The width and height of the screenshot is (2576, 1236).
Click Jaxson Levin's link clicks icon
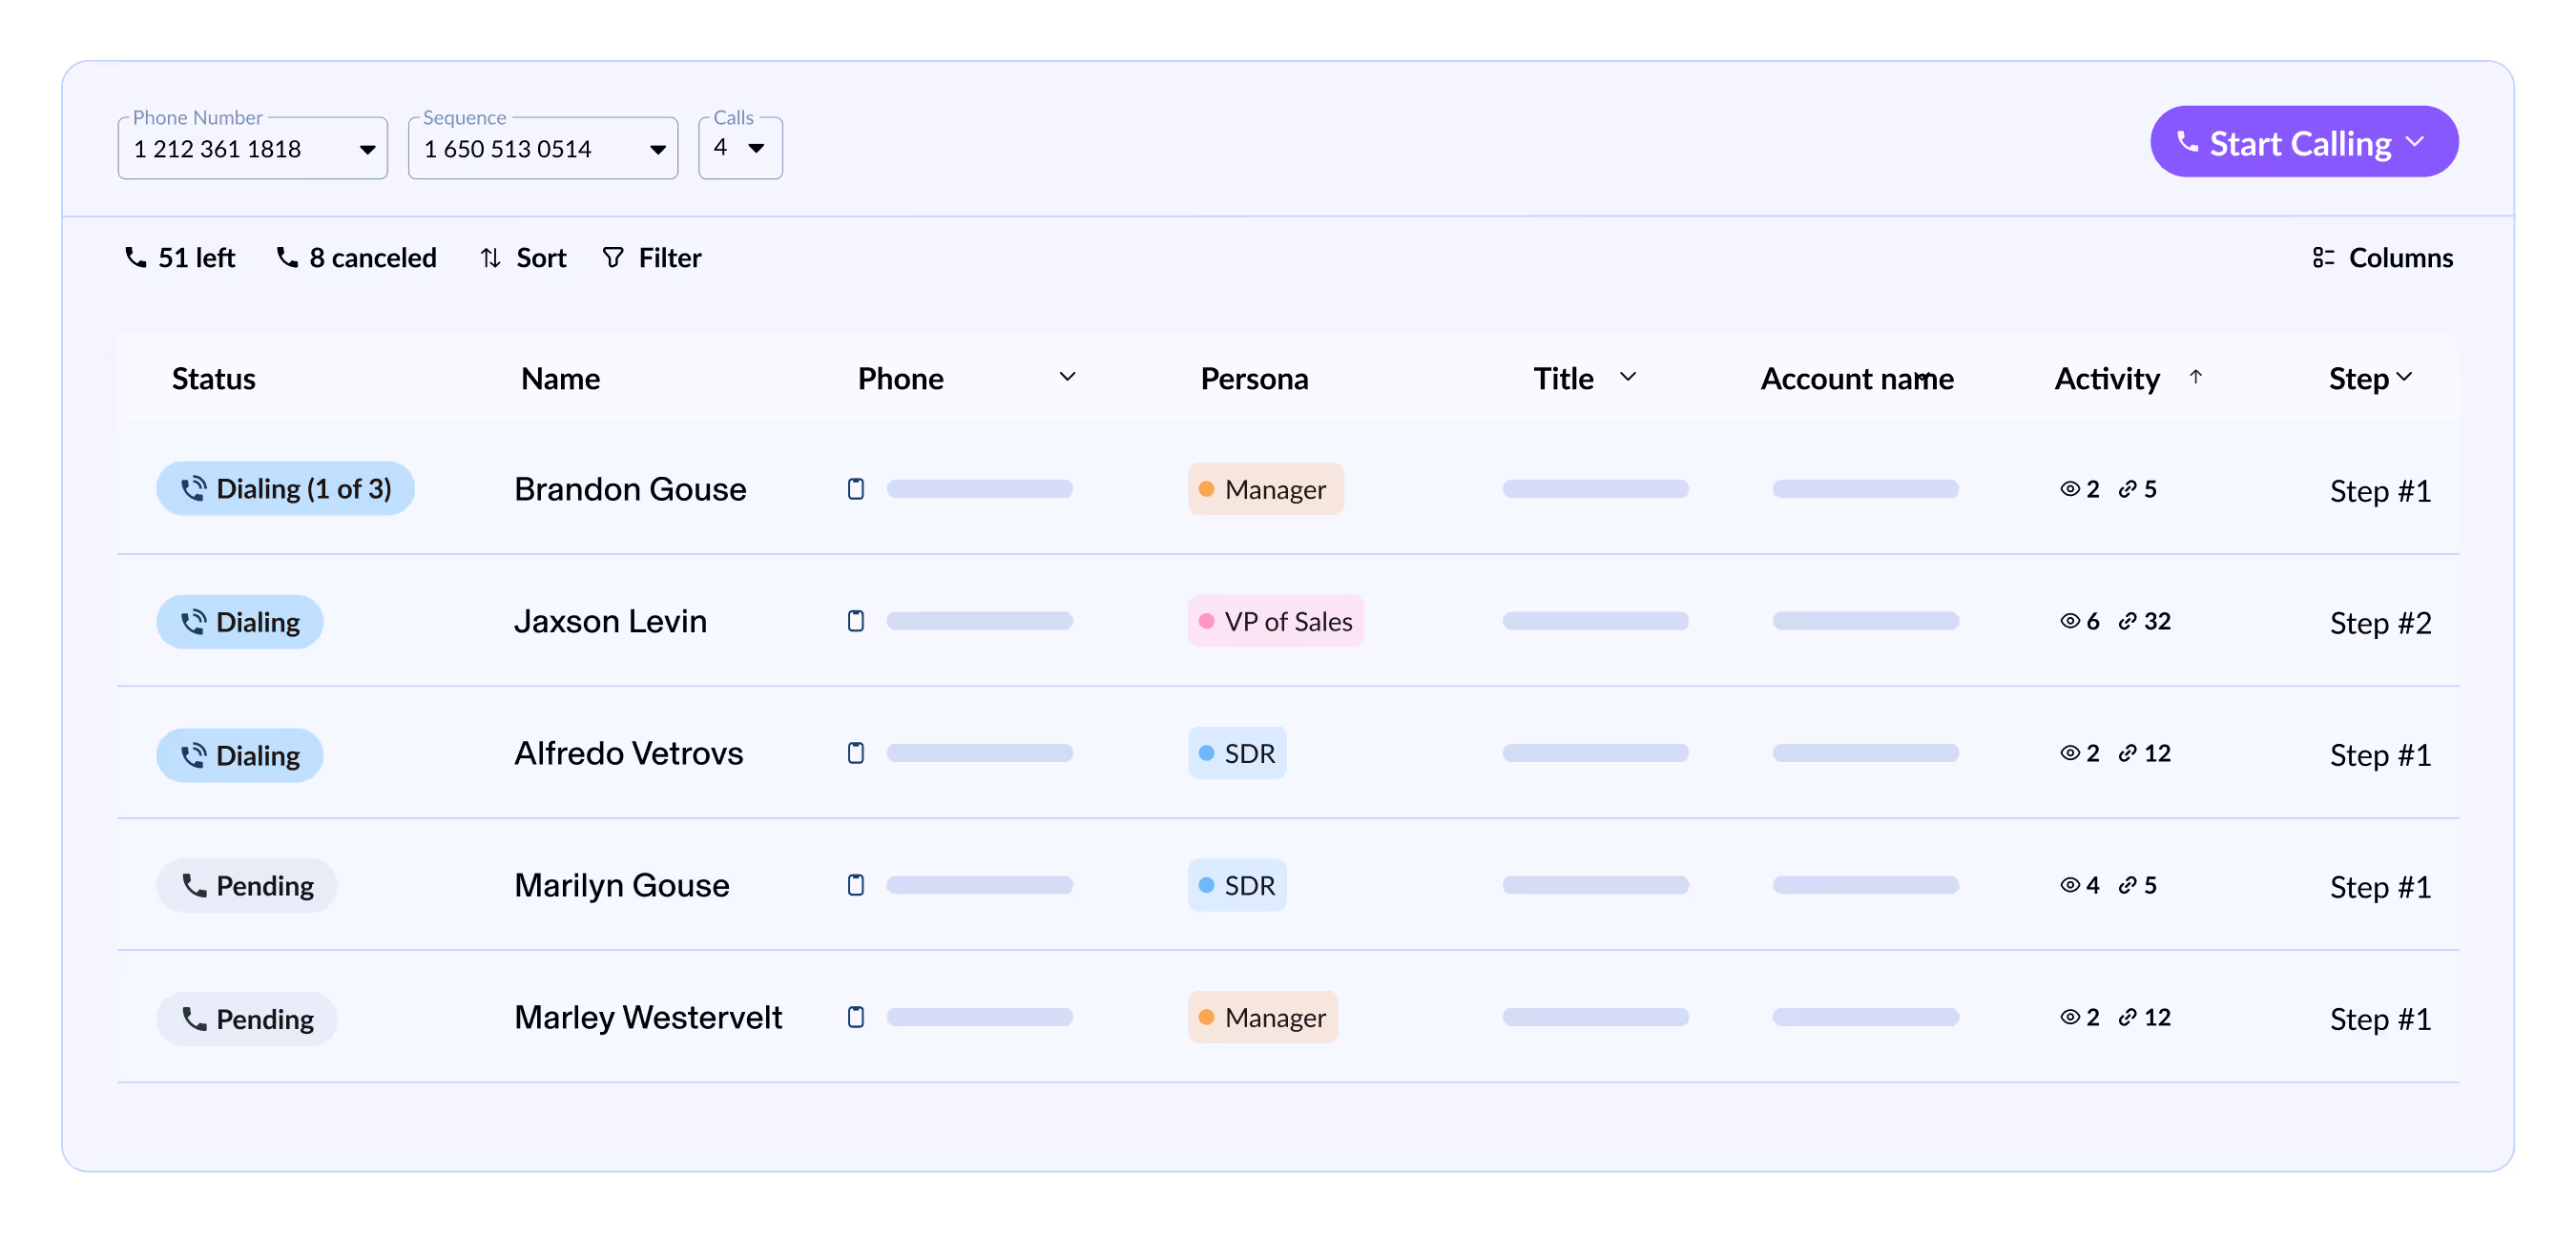pos(2127,621)
